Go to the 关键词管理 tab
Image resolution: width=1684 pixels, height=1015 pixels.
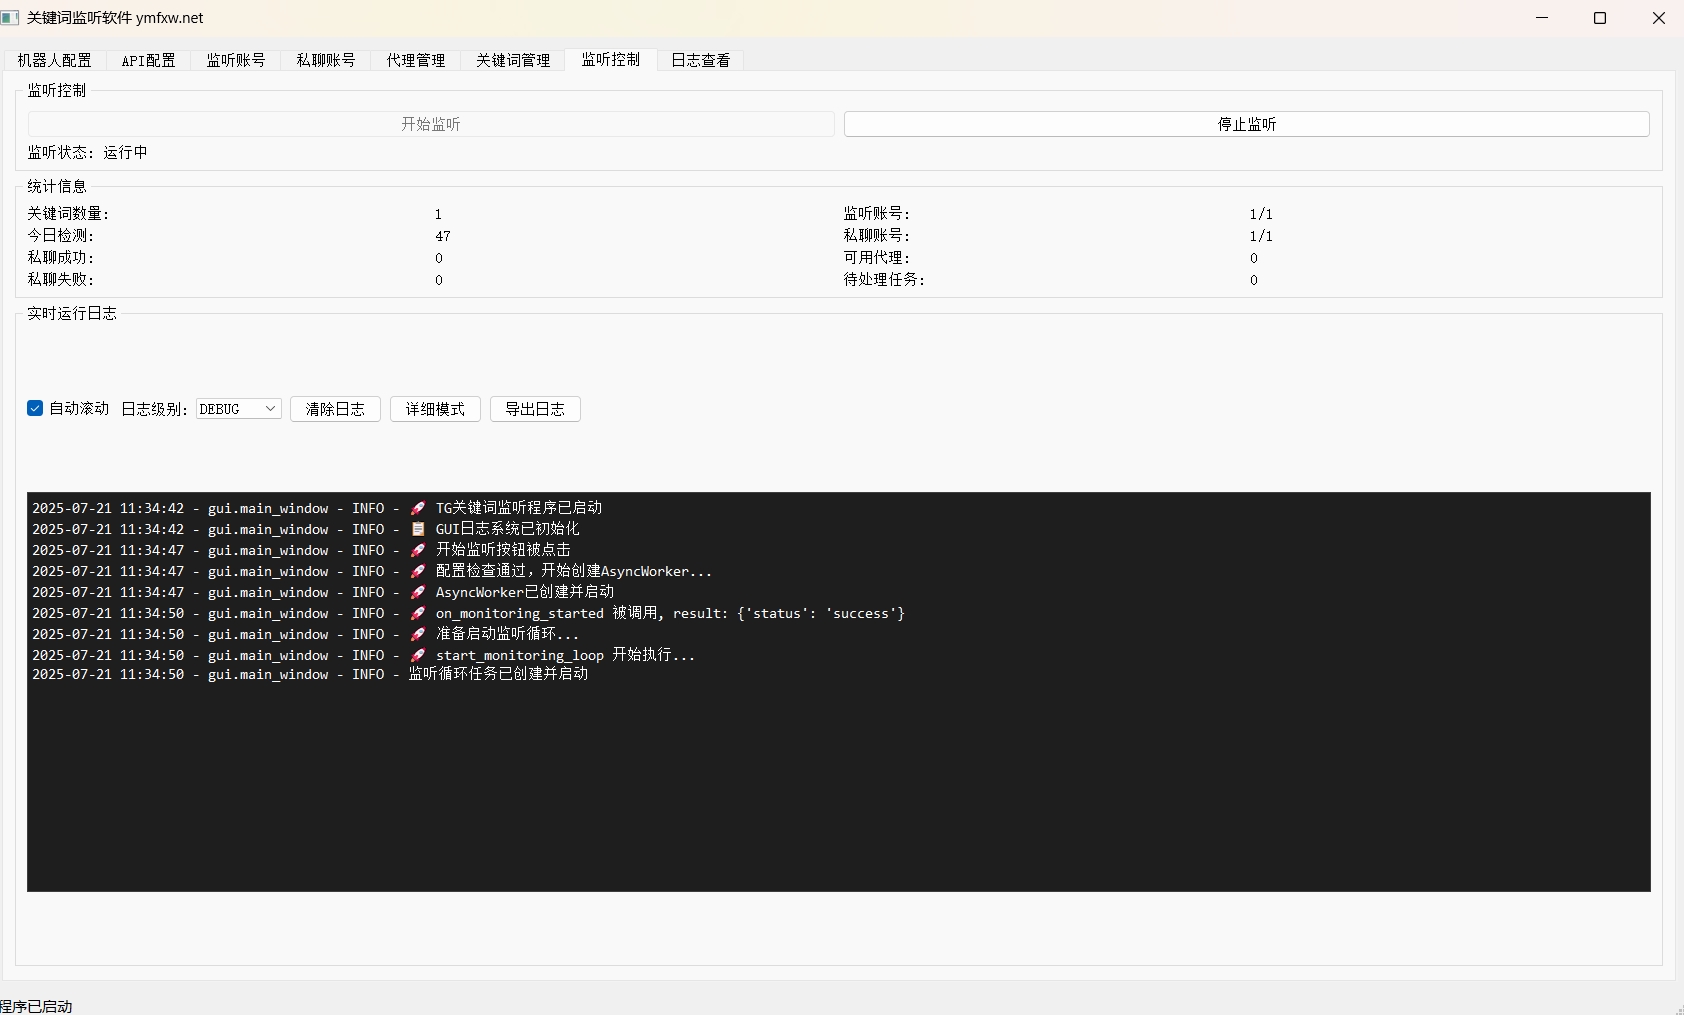coord(513,60)
